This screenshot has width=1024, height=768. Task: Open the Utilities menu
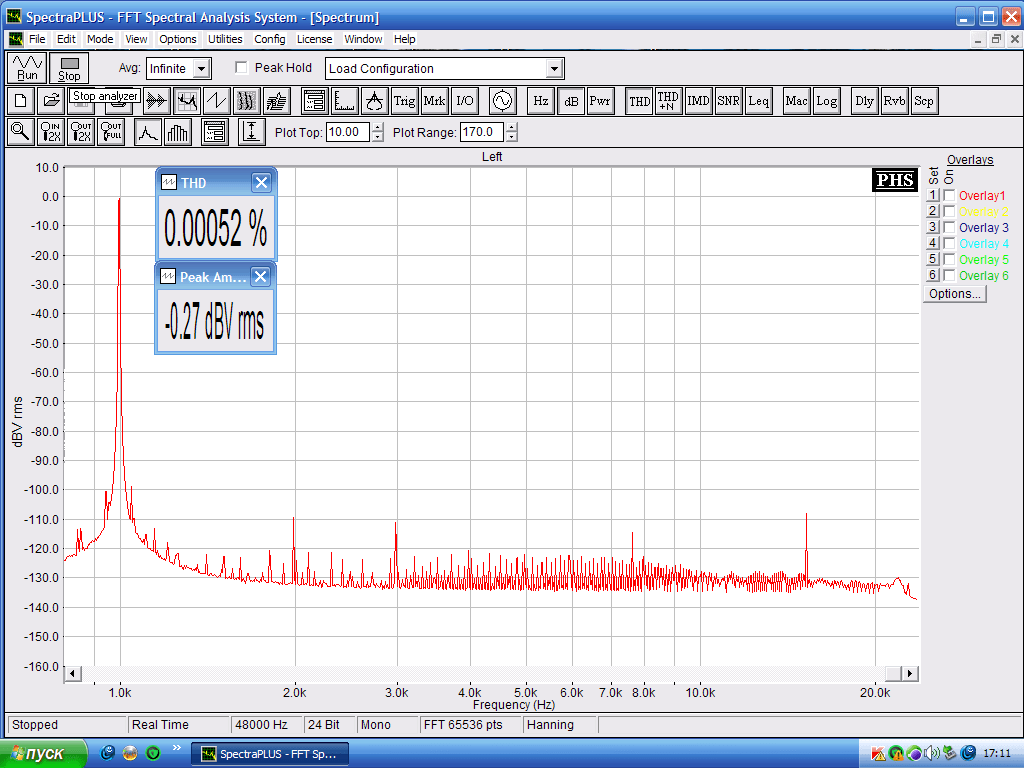225,39
